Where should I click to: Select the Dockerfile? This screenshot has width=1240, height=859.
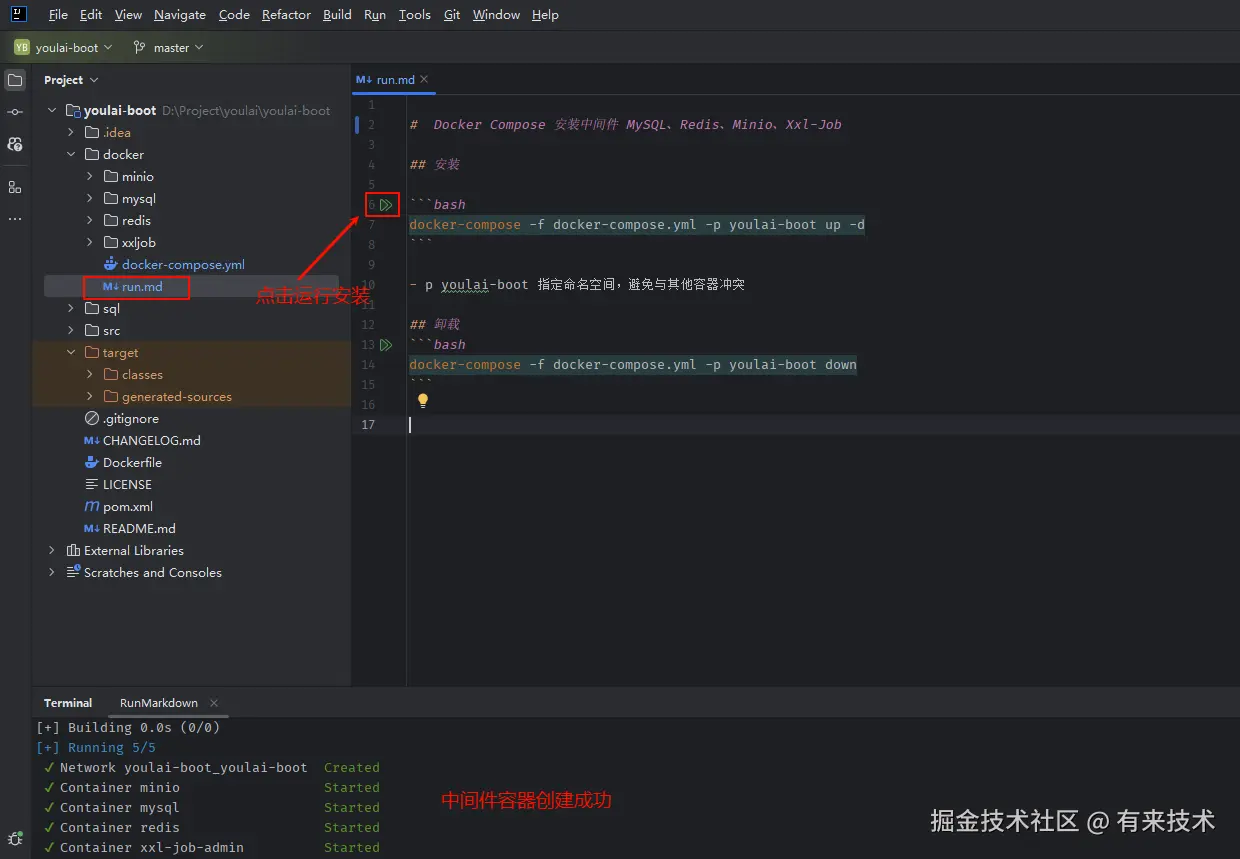point(132,462)
